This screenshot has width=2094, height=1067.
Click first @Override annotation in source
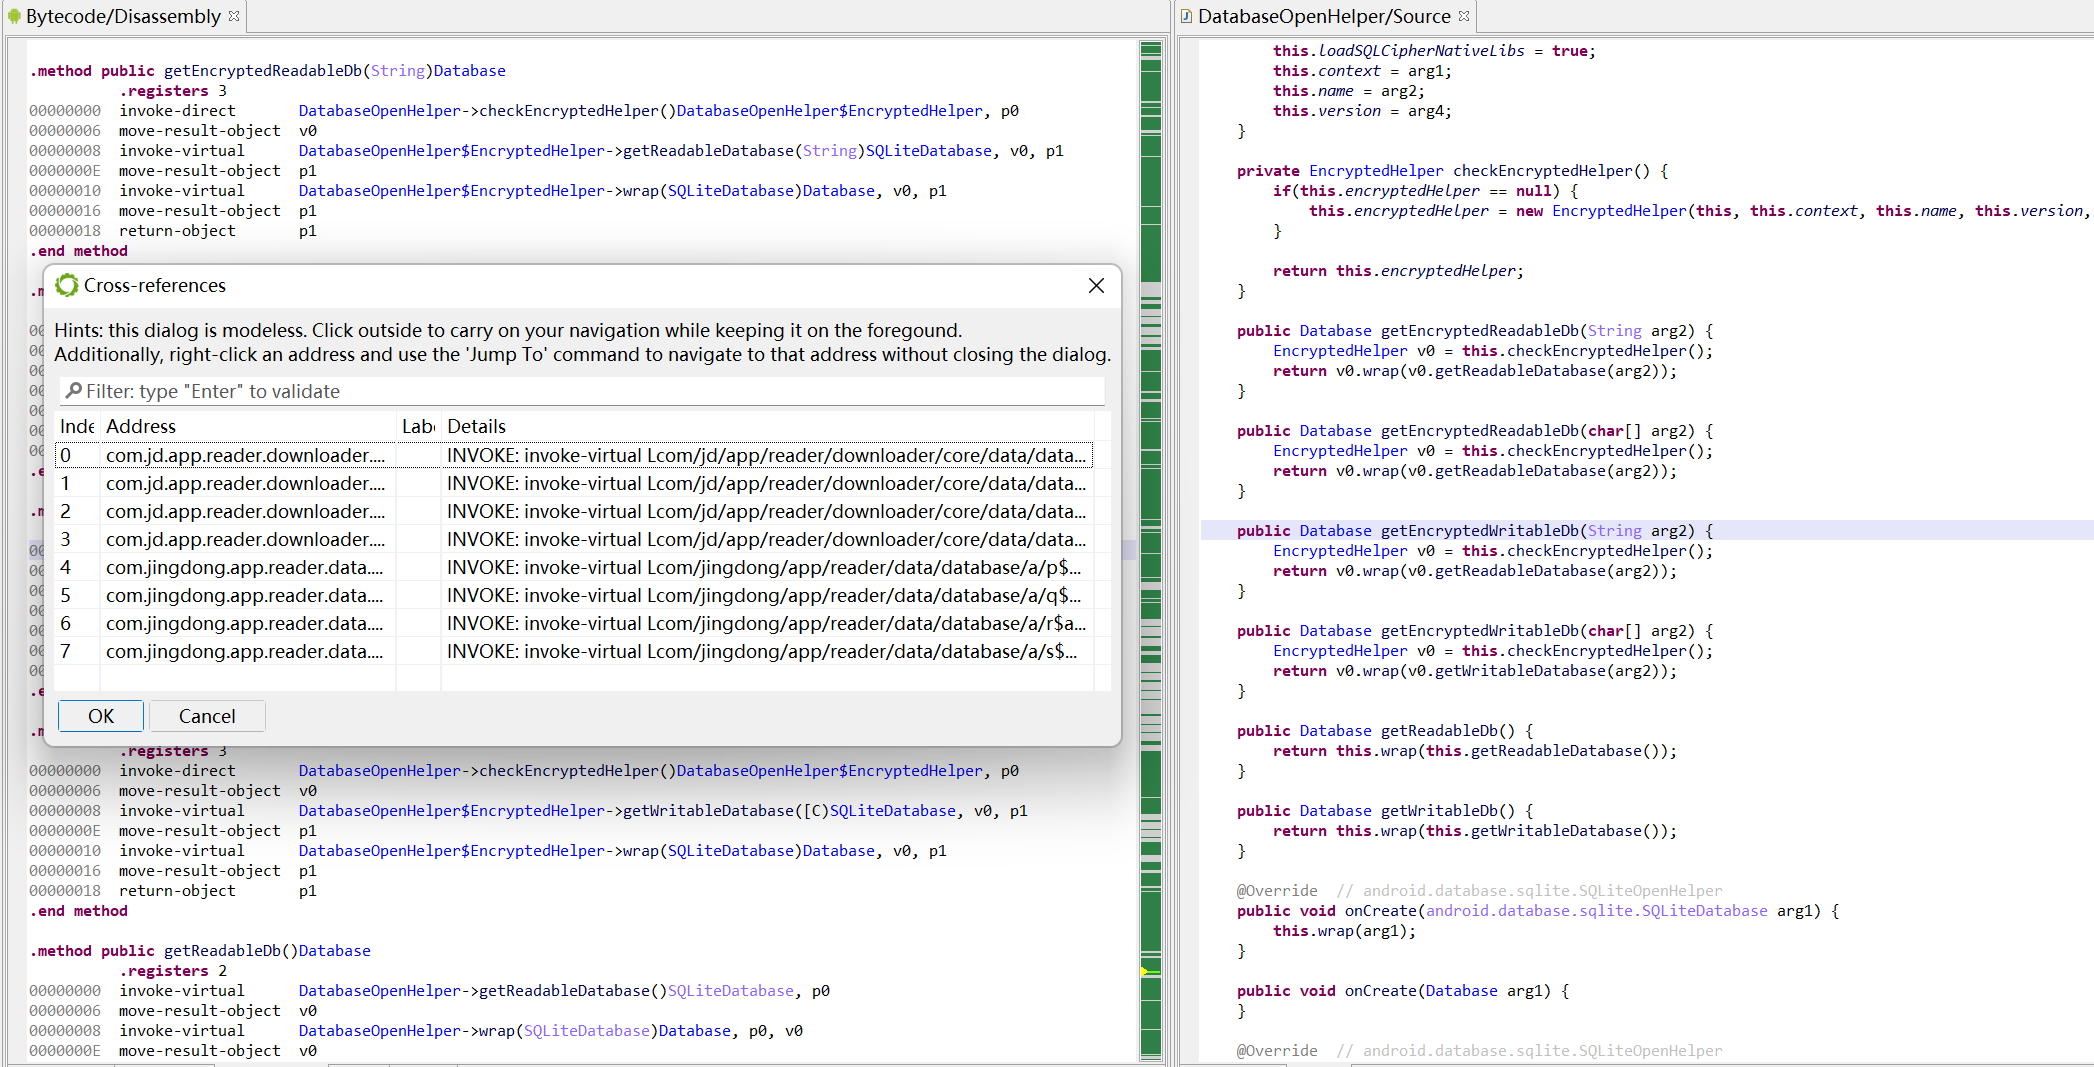(x=1277, y=891)
